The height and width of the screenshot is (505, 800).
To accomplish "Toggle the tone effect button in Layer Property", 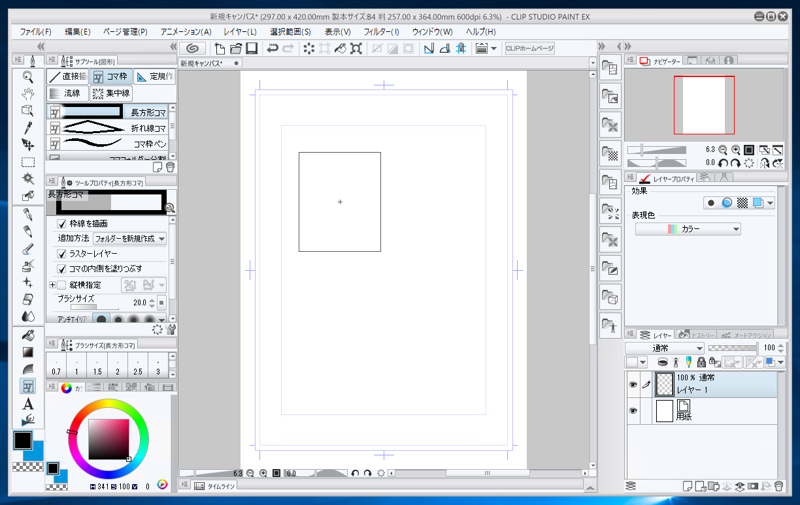I will click(x=742, y=203).
